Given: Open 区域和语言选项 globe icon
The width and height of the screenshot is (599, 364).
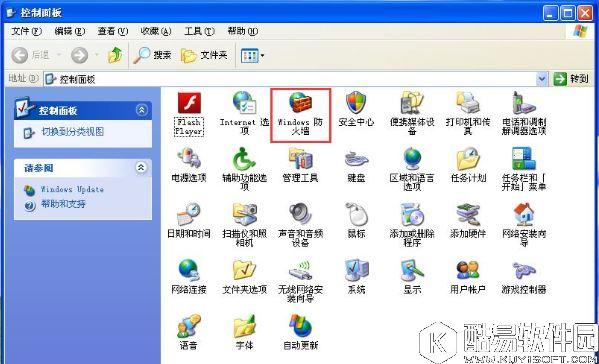Looking at the screenshot, I should (x=412, y=159).
